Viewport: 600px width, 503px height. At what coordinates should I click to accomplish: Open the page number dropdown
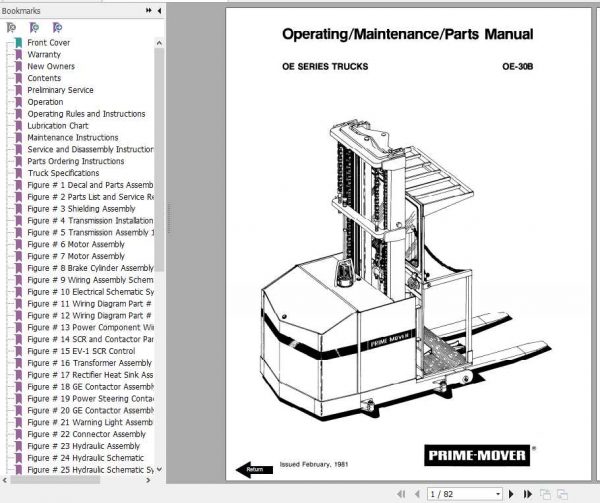[498, 494]
